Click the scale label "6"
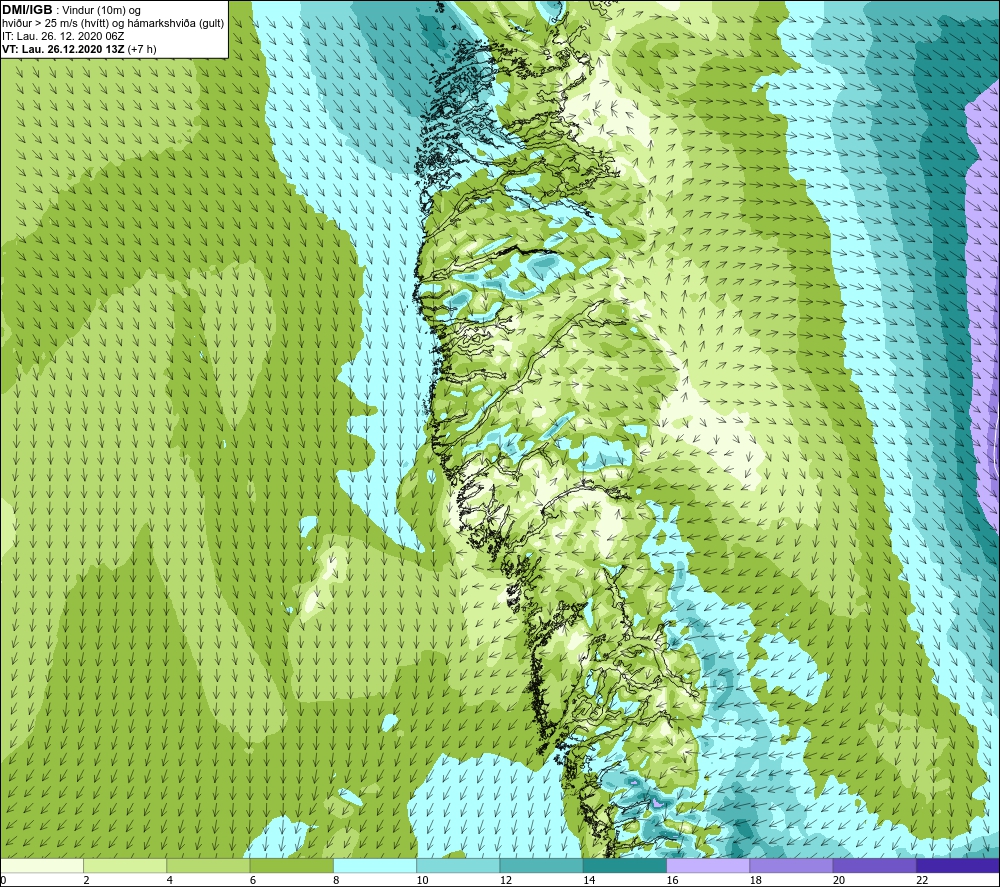This screenshot has width=1000, height=887. coord(253,880)
